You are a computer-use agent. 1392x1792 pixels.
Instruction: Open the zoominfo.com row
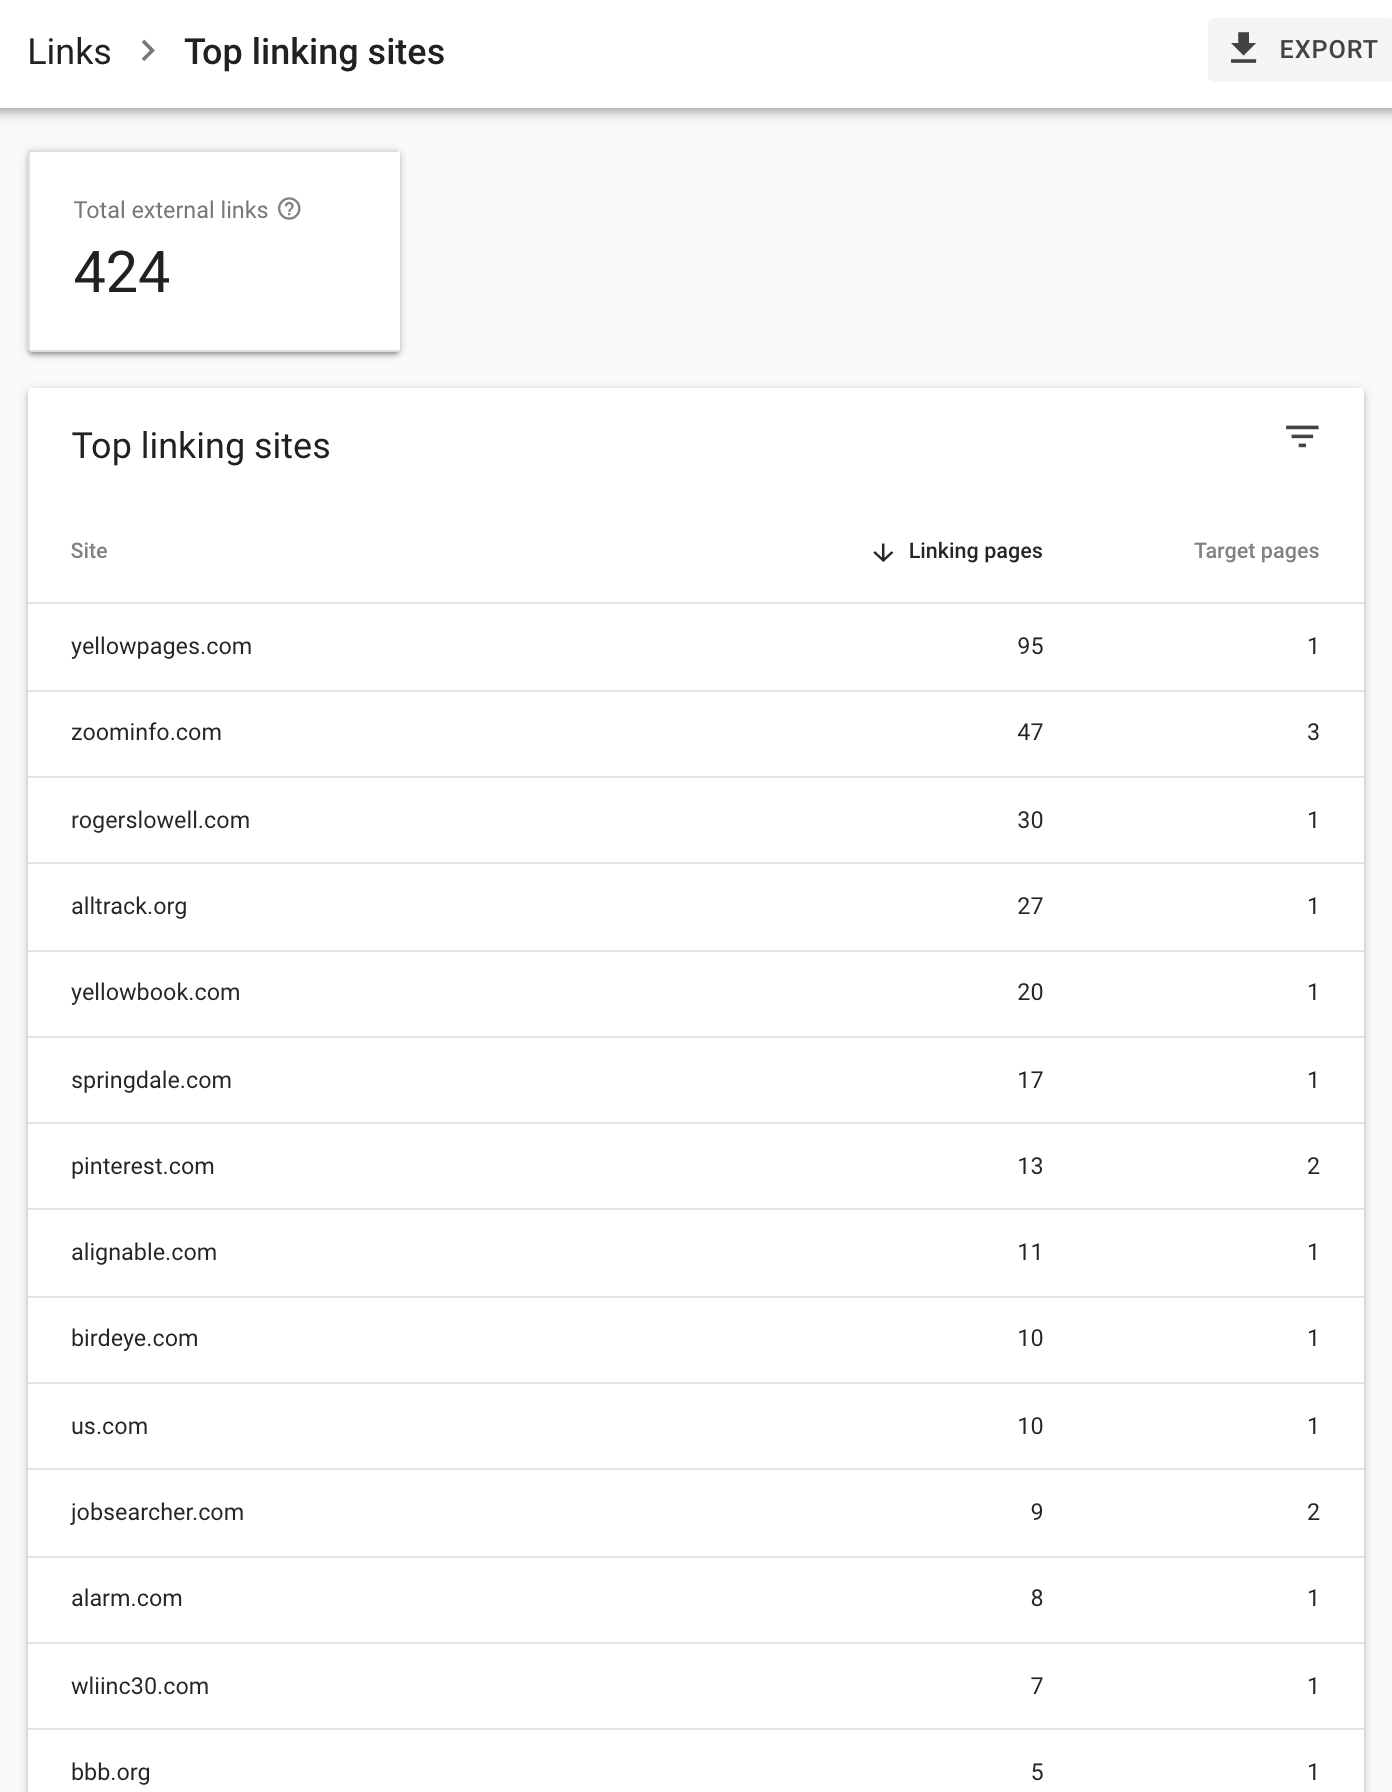(x=146, y=732)
